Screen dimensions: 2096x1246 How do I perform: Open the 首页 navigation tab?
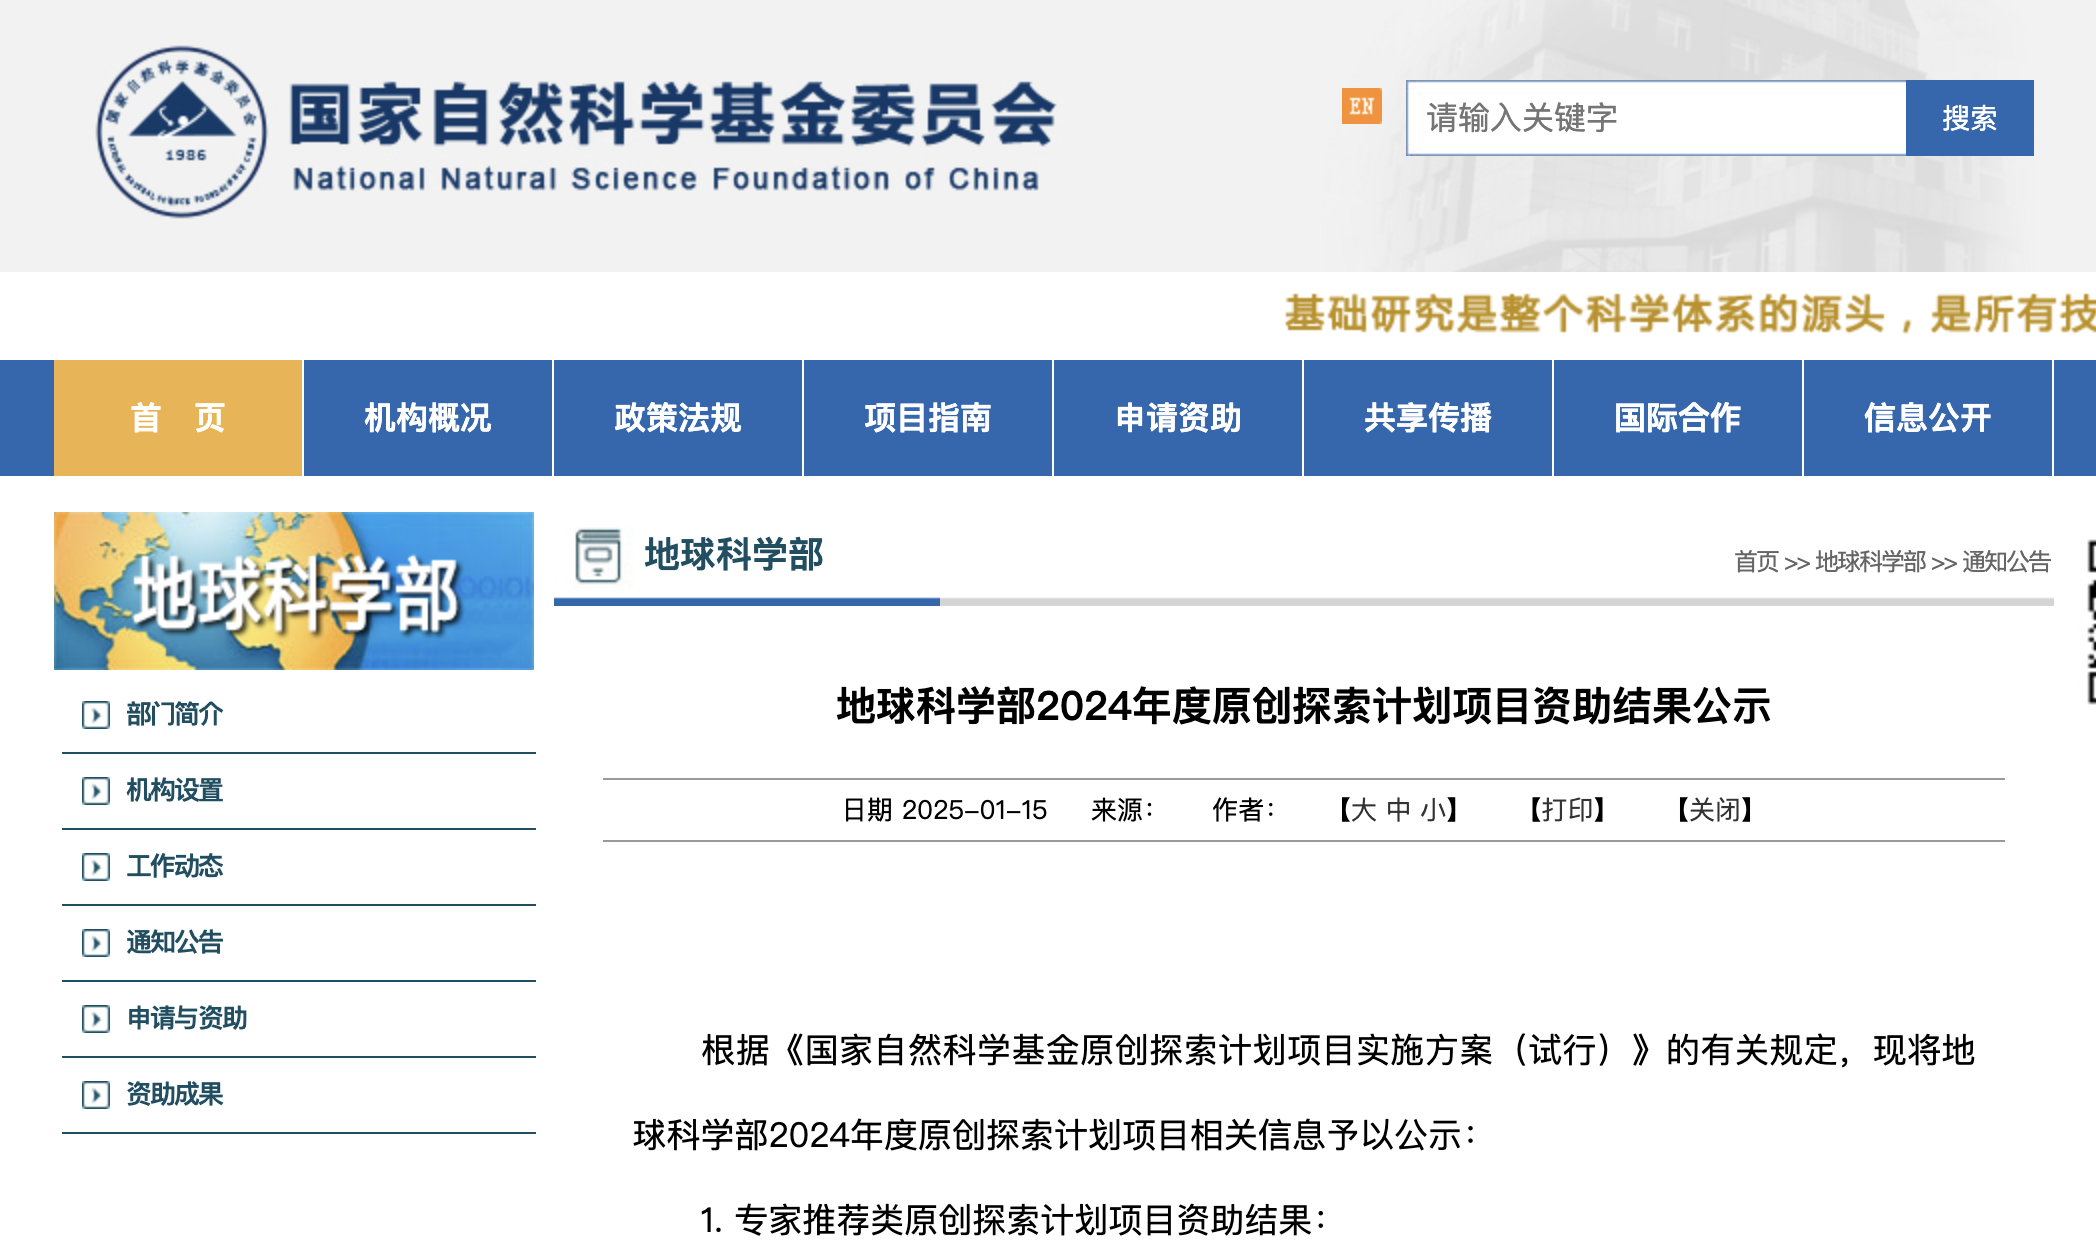click(x=178, y=418)
